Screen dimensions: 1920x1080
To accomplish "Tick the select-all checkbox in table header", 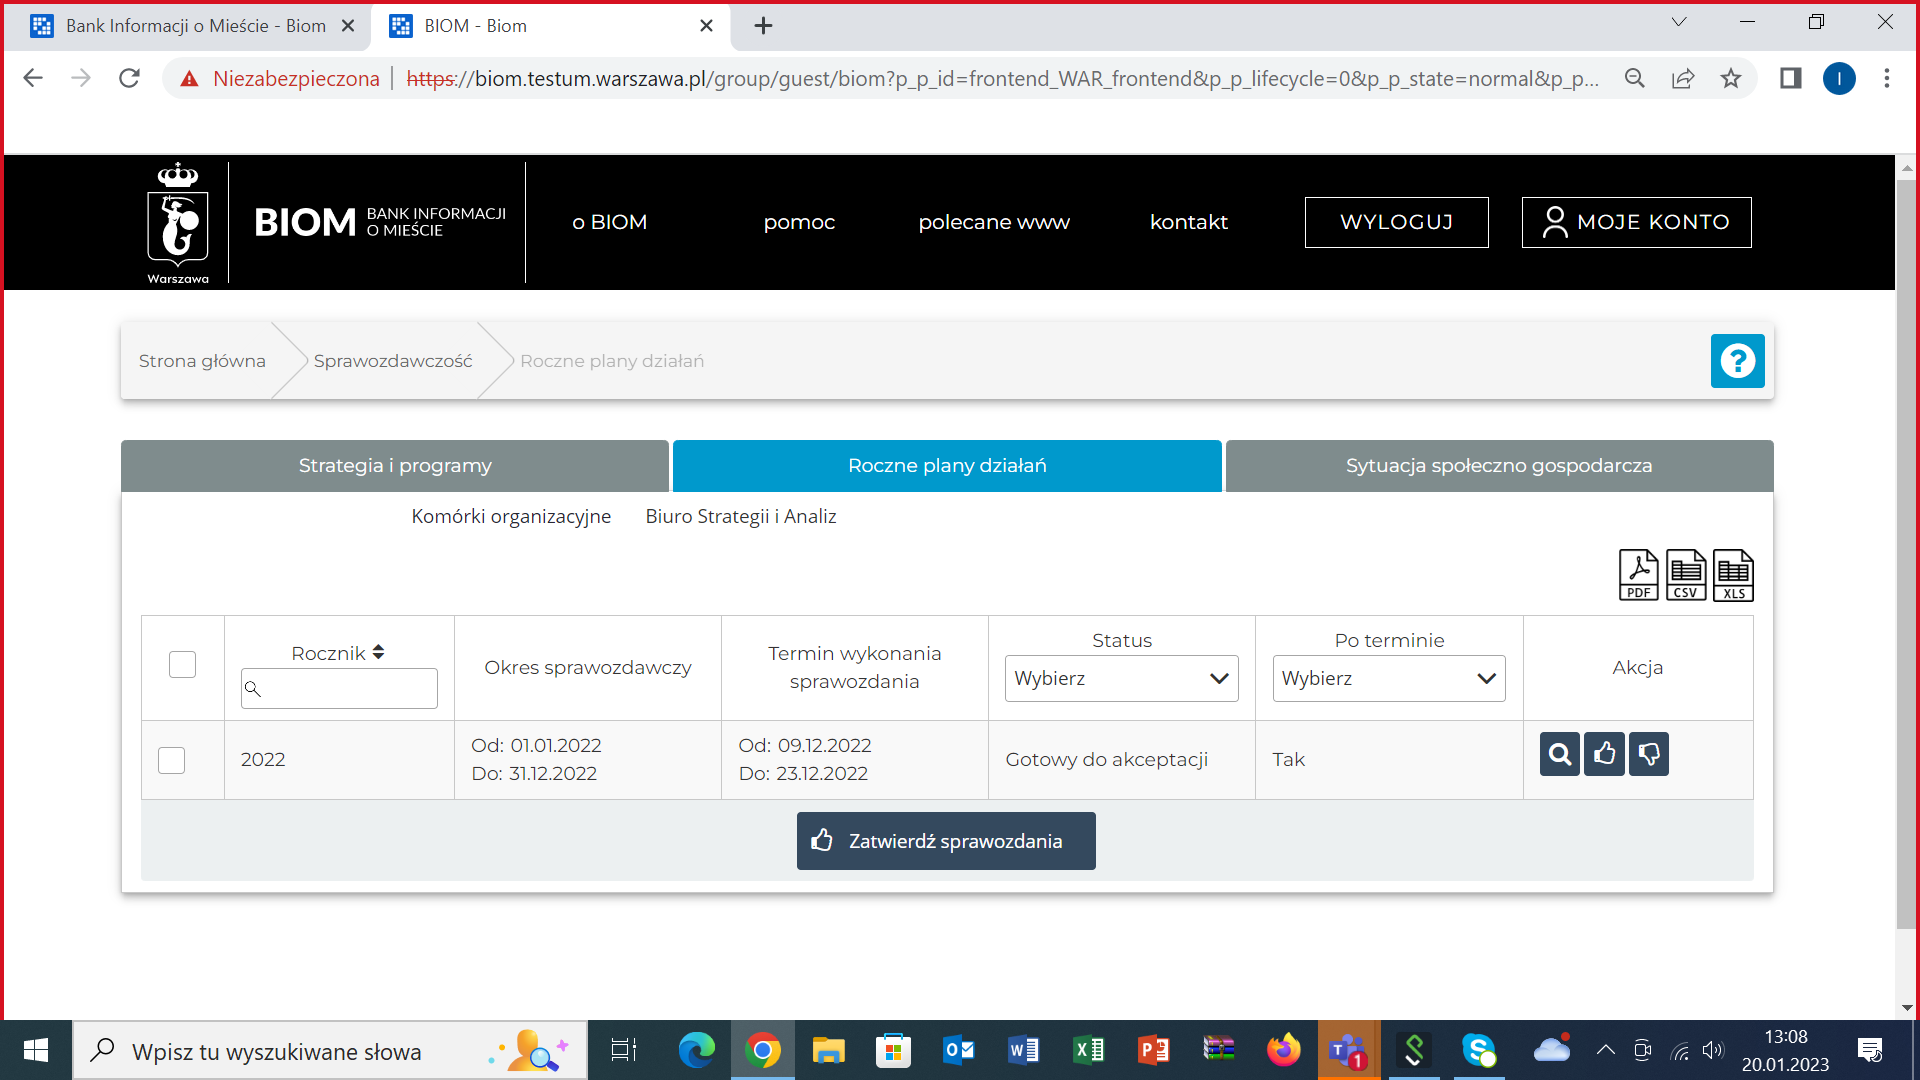I will click(182, 665).
